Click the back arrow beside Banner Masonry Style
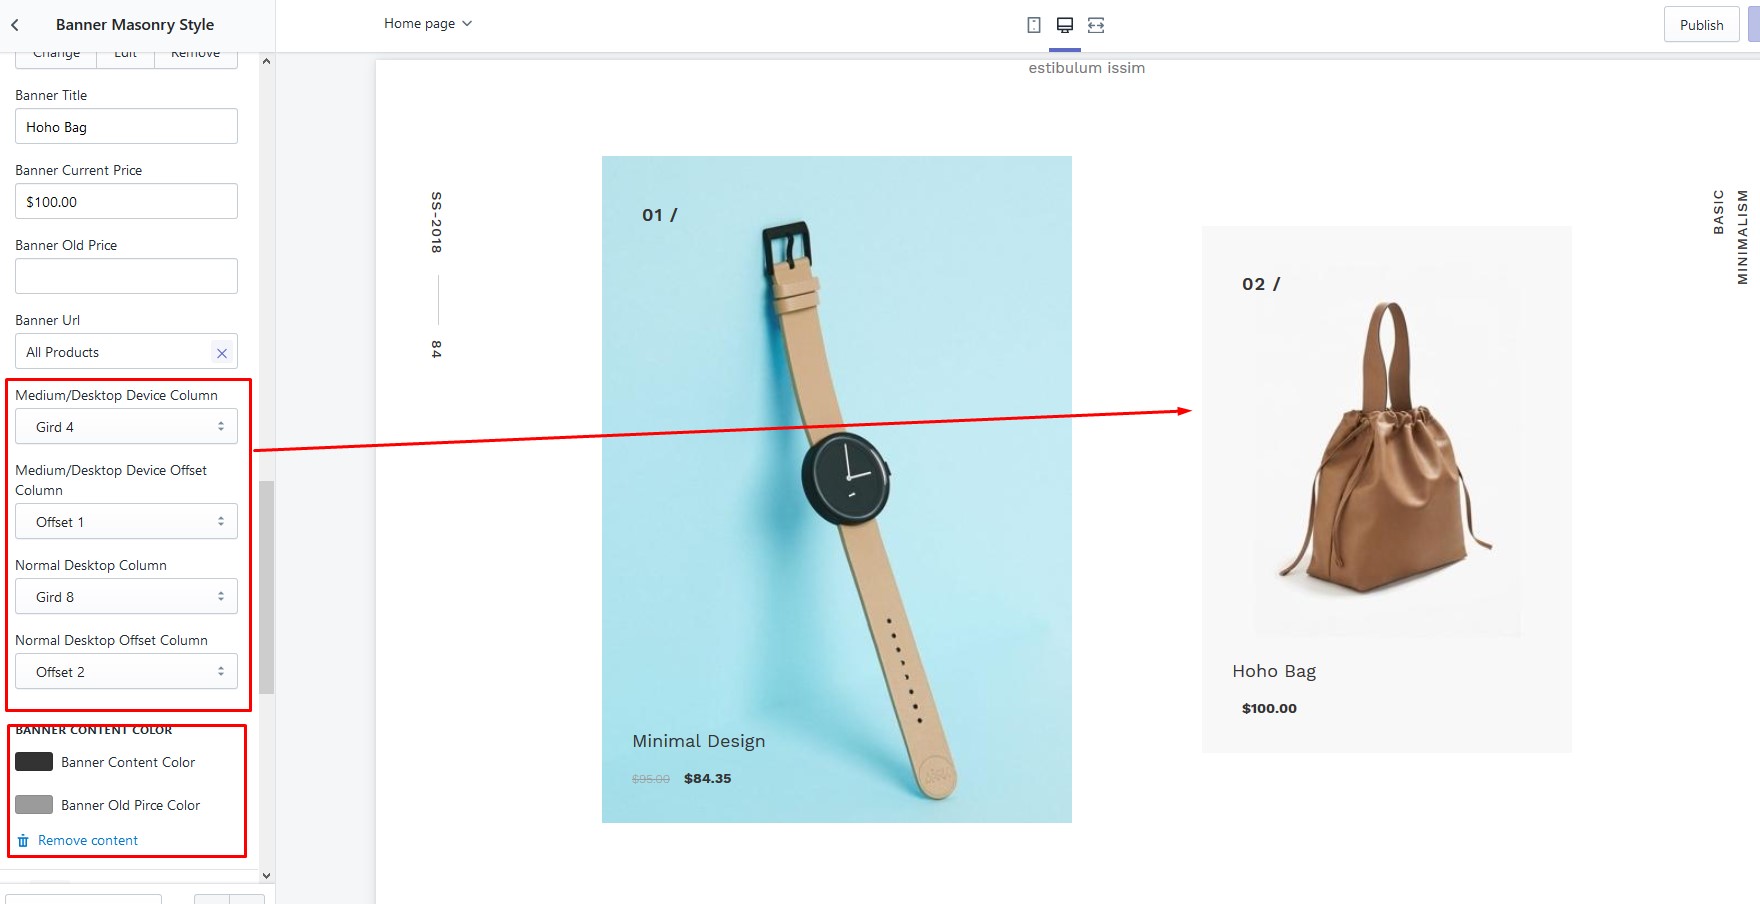1760x904 pixels. point(15,25)
